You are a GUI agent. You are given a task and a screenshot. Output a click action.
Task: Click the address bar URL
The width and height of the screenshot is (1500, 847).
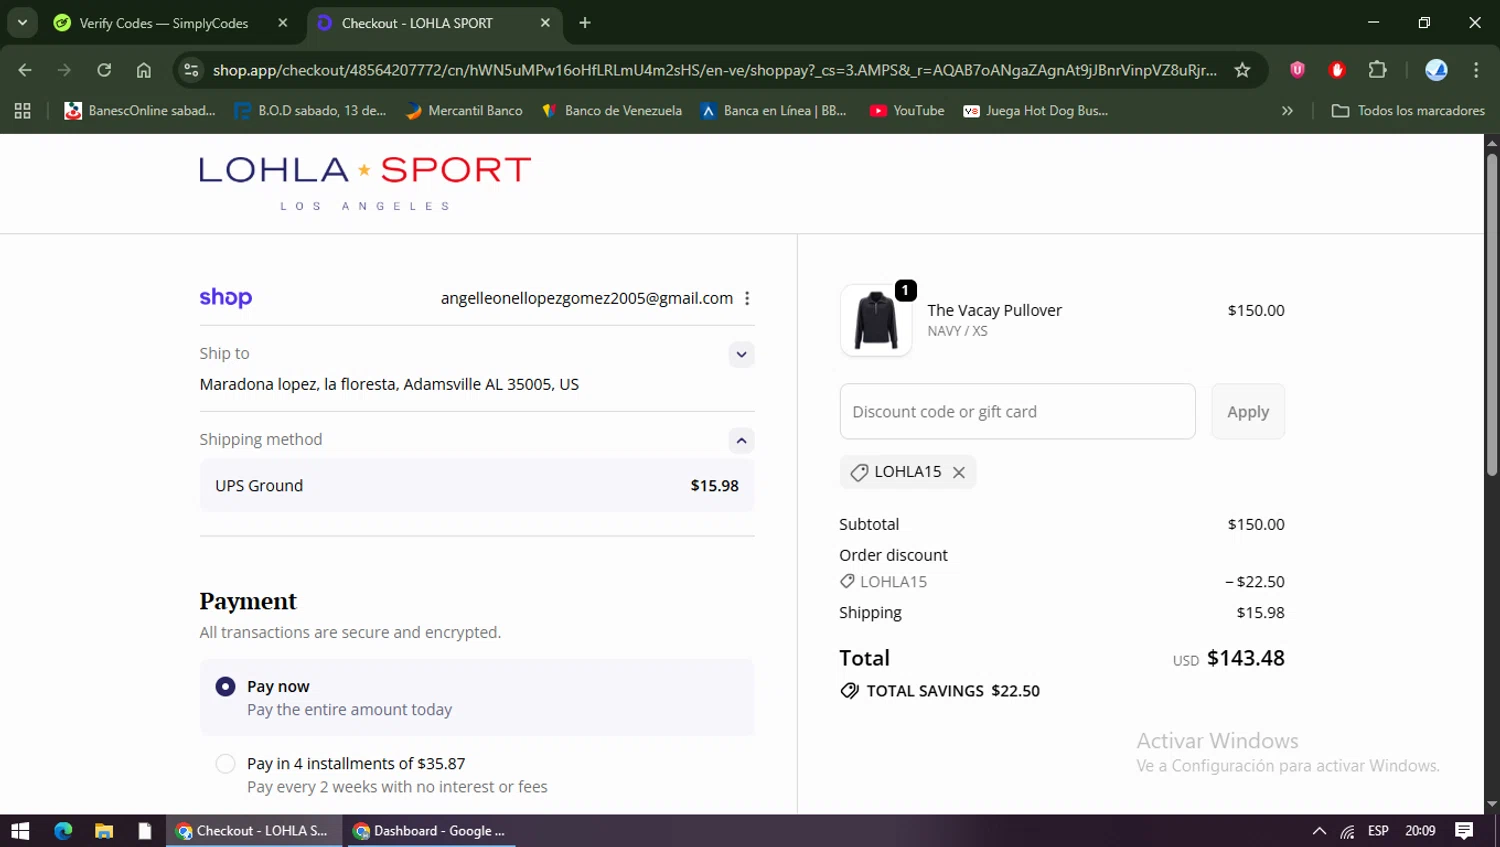[714, 70]
